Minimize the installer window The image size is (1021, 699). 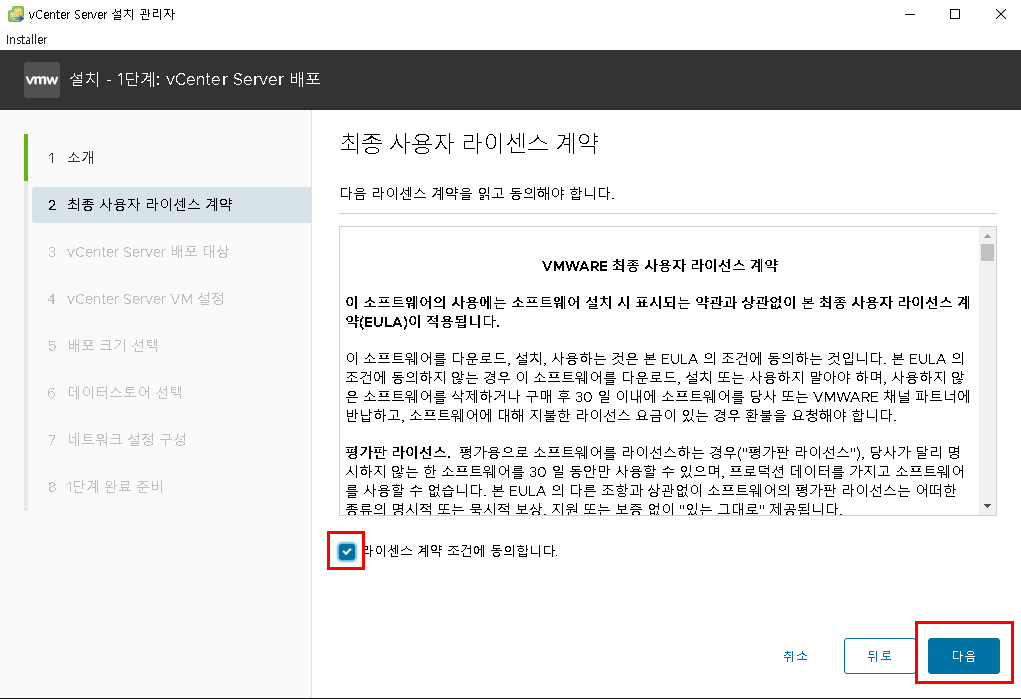tap(910, 14)
